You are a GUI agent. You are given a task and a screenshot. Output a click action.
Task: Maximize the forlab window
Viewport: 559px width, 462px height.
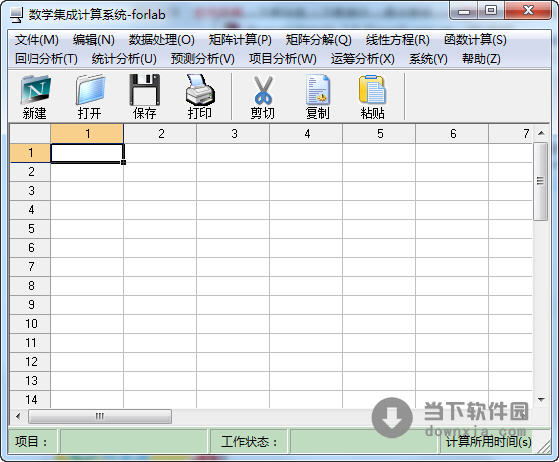click(x=491, y=11)
